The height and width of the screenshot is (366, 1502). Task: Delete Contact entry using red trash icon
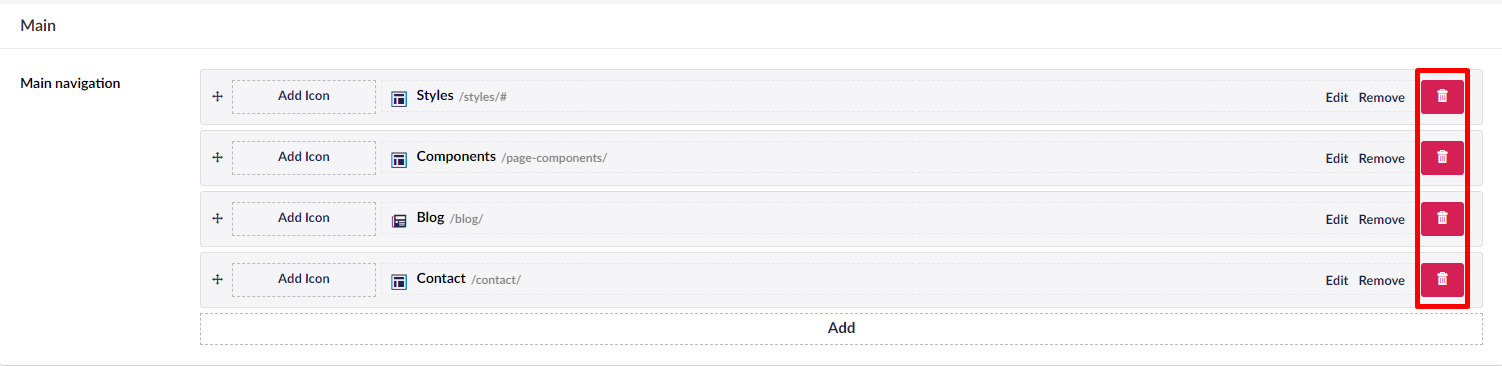coord(1442,279)
